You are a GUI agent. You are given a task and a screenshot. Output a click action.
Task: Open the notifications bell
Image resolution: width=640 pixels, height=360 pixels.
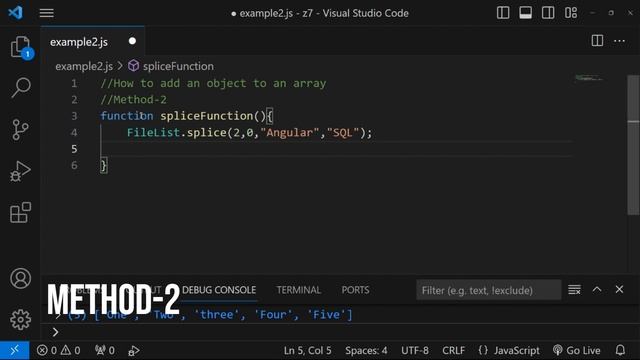point(620,350)
